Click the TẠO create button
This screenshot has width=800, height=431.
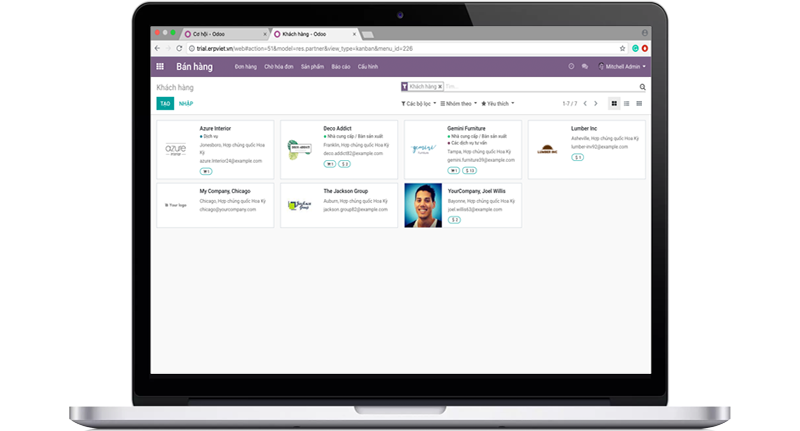pyautogui.click(x=164, y=103)
